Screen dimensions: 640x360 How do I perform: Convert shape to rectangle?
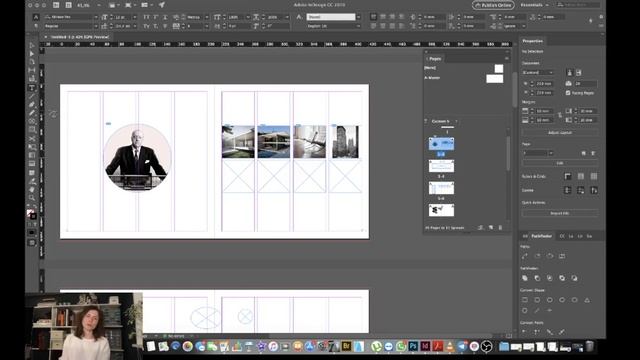click(525, 300)
